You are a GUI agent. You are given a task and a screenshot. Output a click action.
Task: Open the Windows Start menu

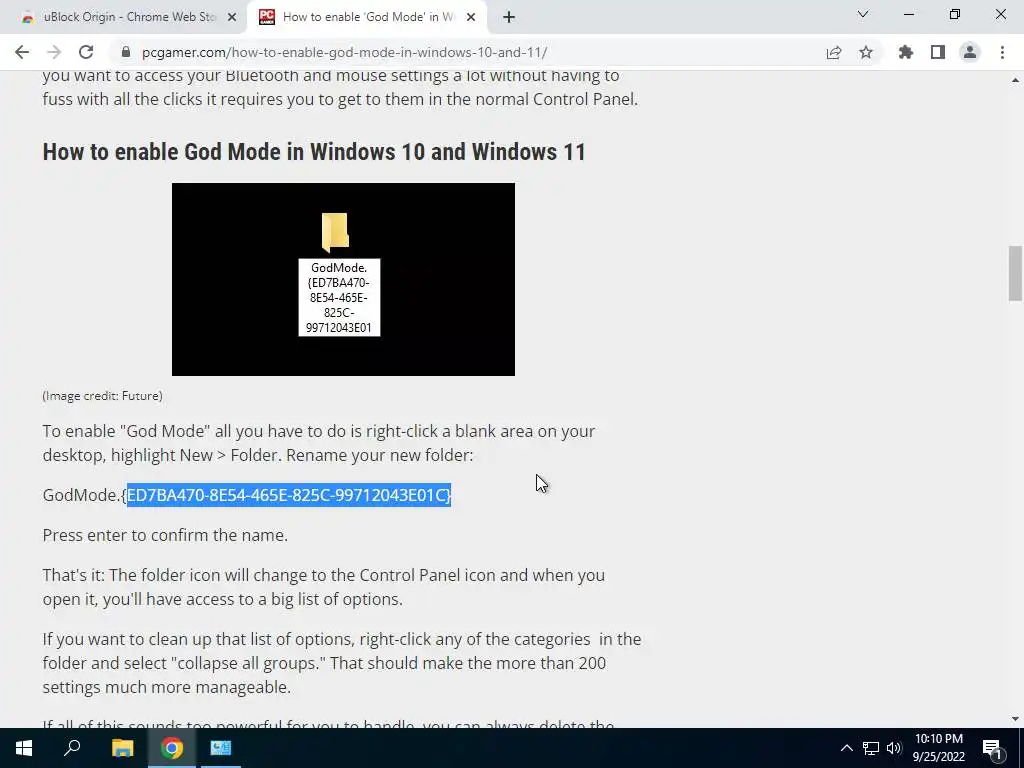point(24,748)
